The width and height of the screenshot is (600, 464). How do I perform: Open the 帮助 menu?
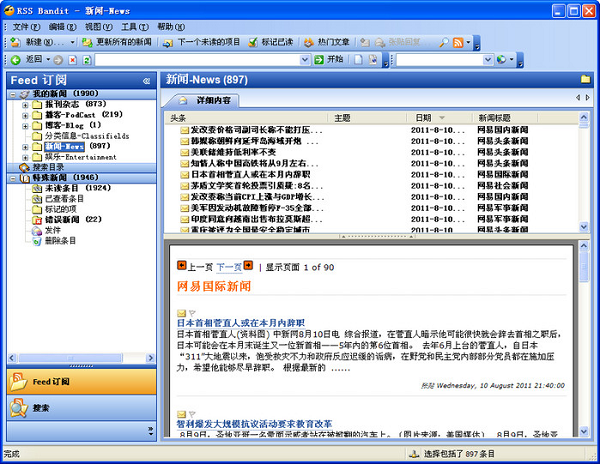tap(171, 27)
